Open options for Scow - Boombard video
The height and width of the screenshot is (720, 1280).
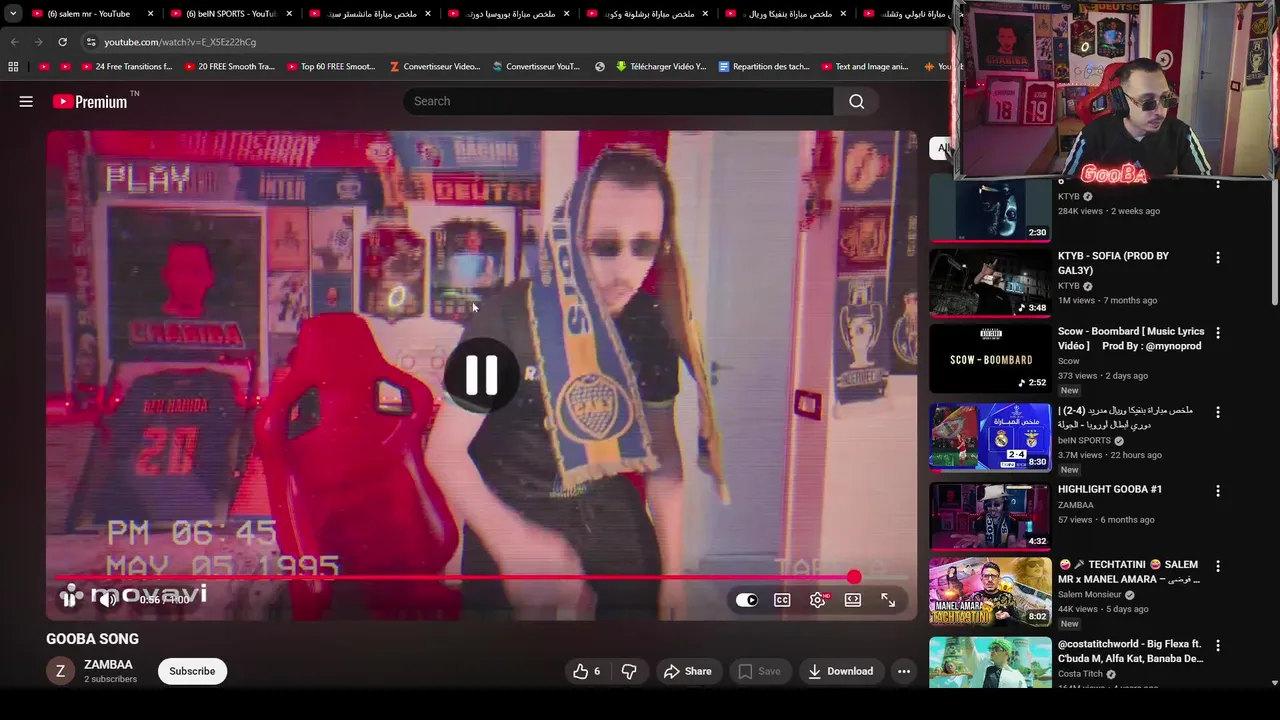[x=1217, y=333]
